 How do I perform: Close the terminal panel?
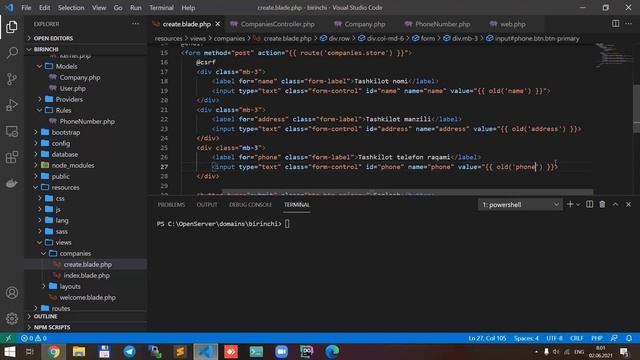629,204
